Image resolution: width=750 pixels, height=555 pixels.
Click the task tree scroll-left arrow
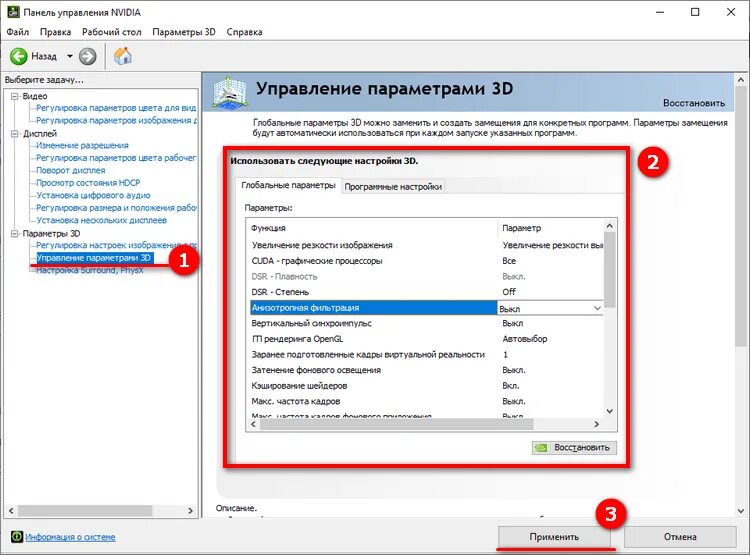point(11,511)
